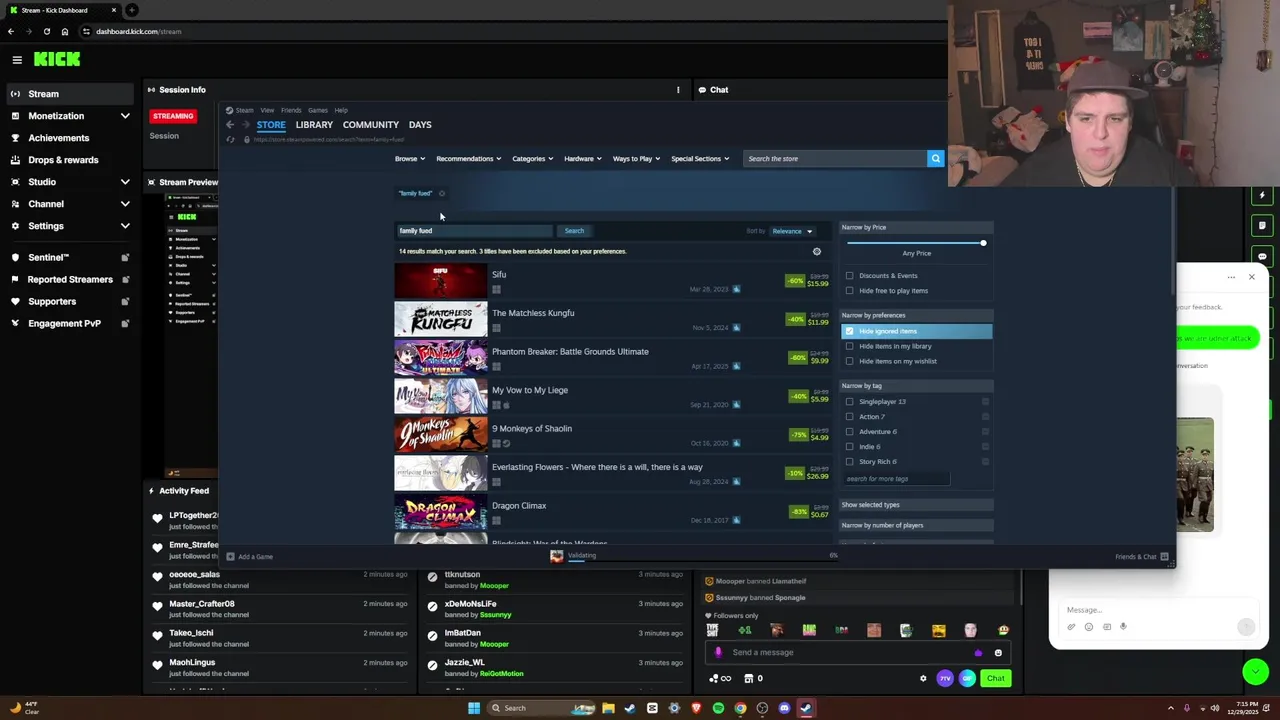Check Hide items in my library

point(850,346)
